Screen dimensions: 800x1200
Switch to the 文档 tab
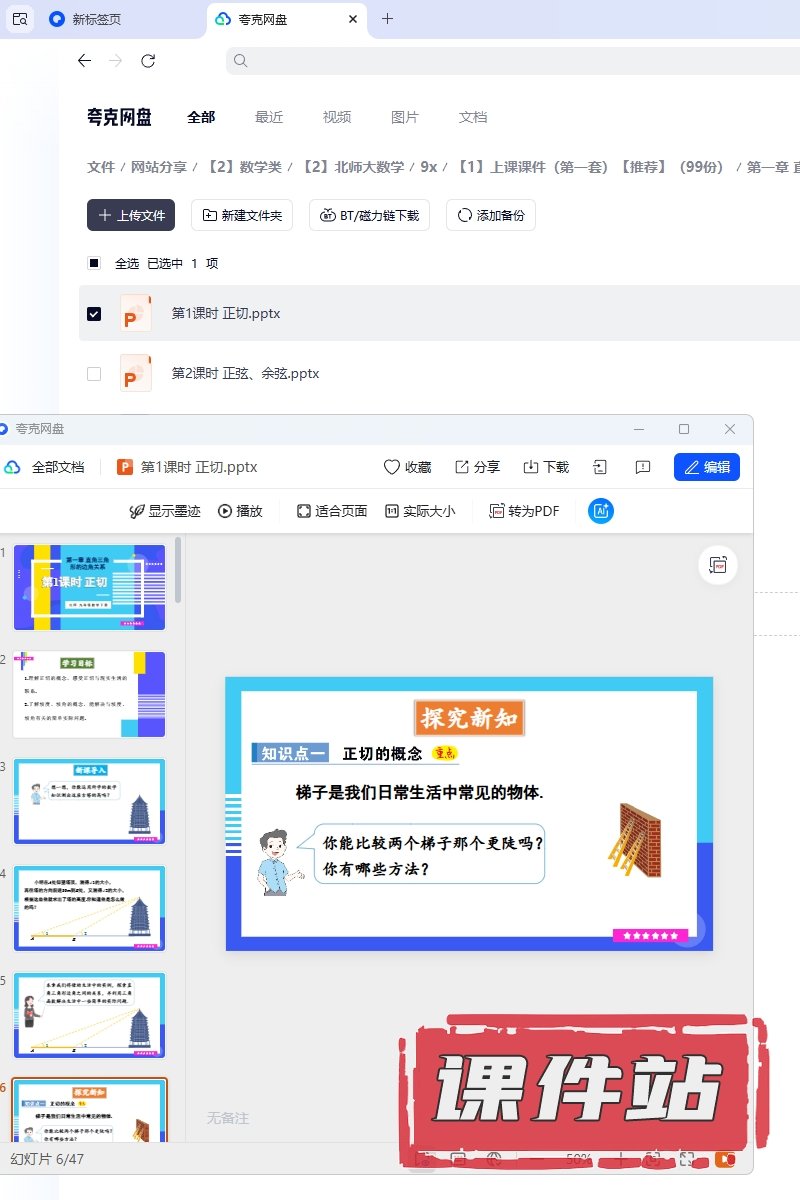click(473, 117)
